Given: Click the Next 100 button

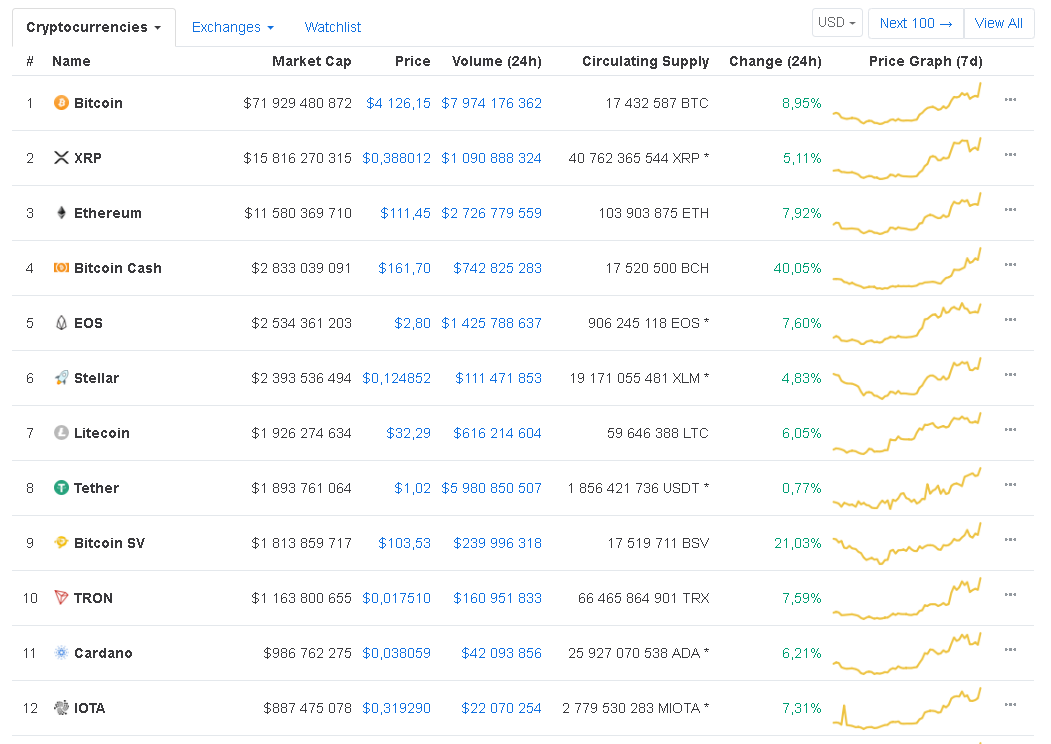Looking at the screenshot, I should click(915, 23).
